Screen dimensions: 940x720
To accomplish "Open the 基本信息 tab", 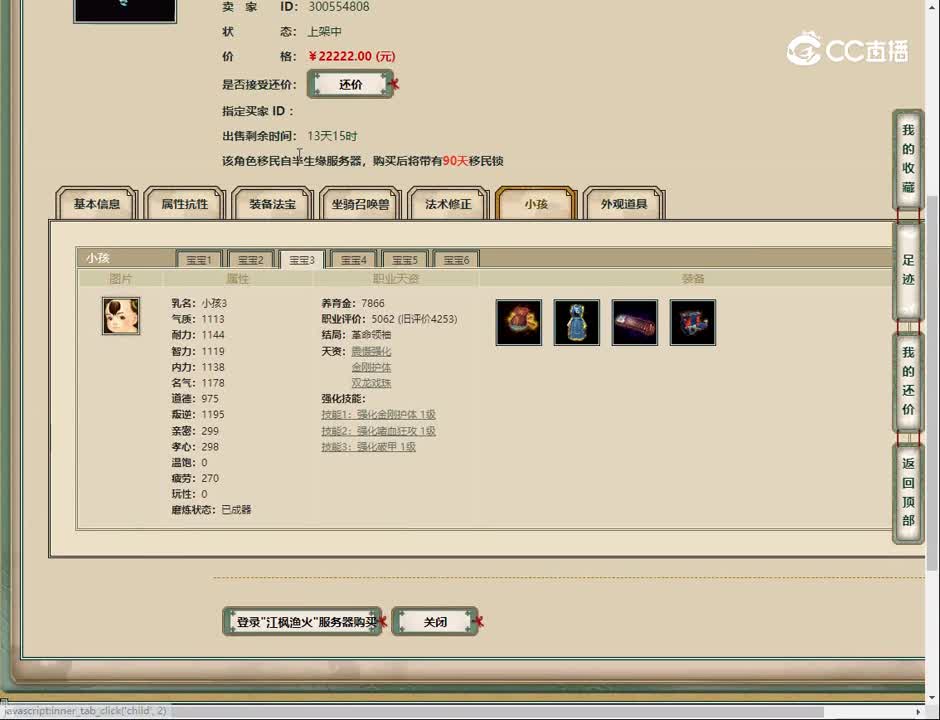I will [x=97, y=204].
